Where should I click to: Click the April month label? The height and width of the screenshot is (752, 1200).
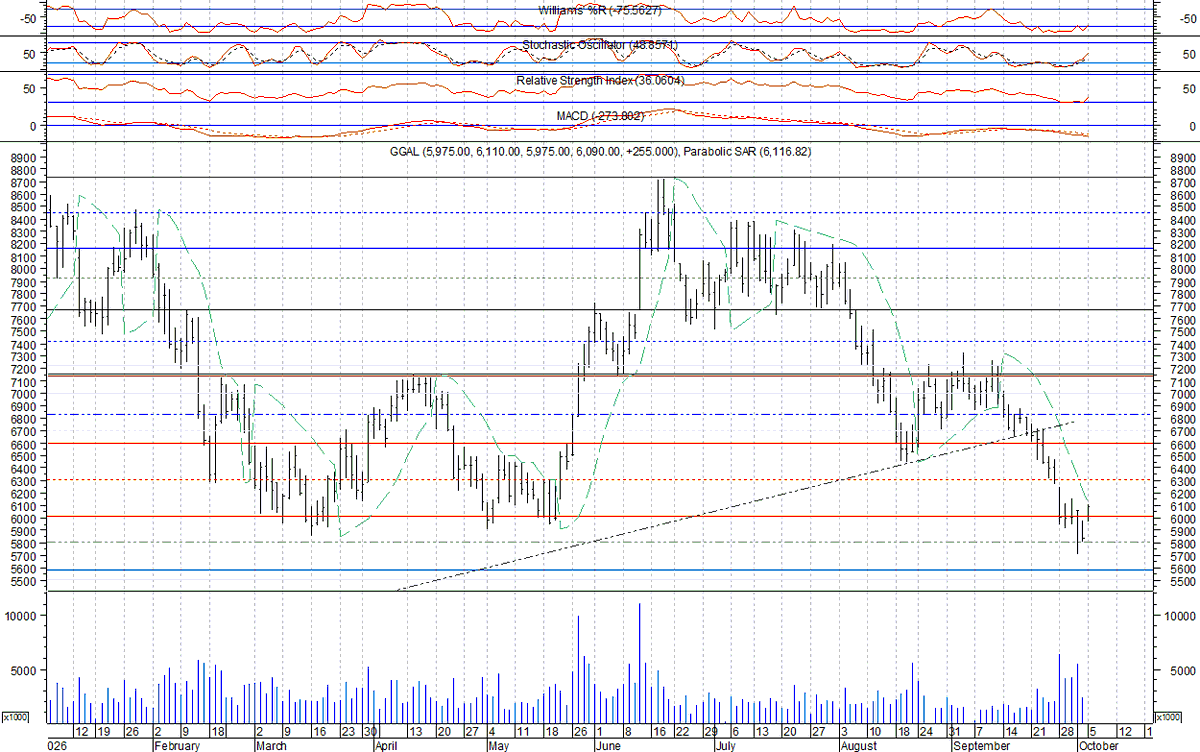[x=387, y=746]
